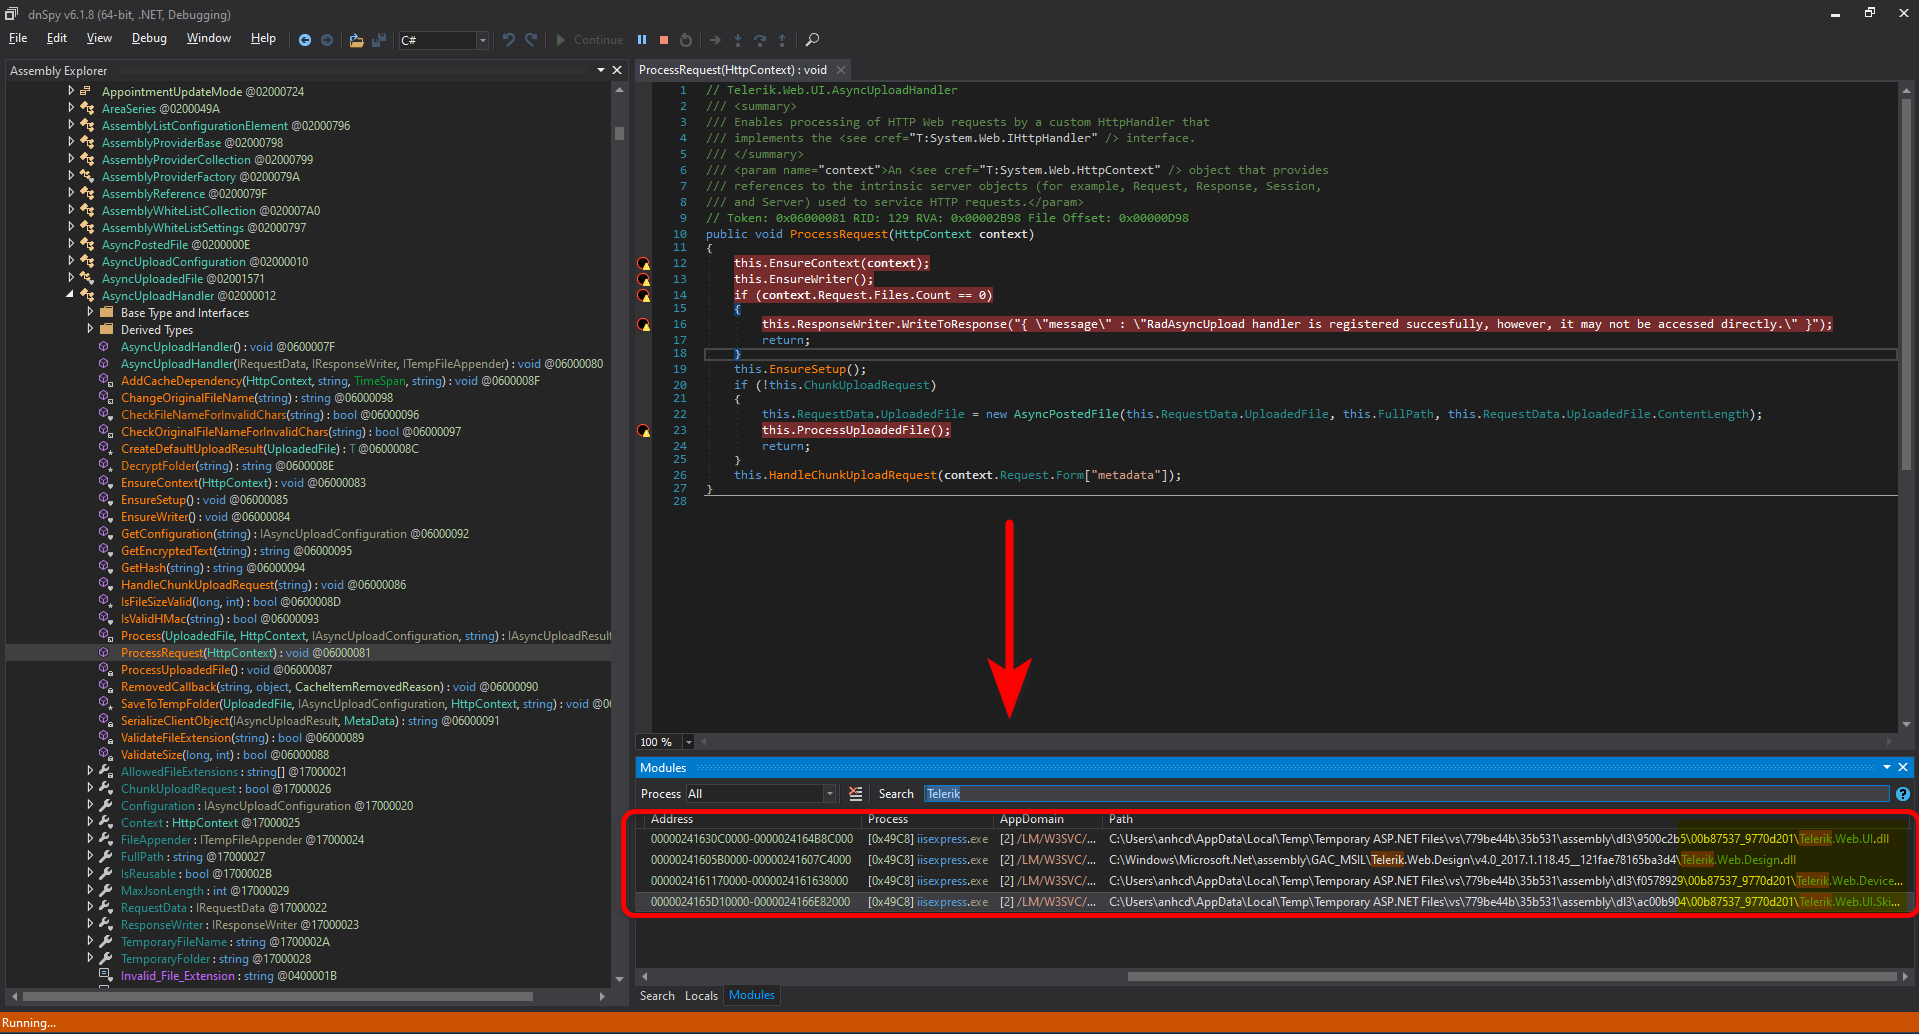Expand the Derived Types tree node
The height and width of the screenshot is (1034, 1919).
point(90,330)
